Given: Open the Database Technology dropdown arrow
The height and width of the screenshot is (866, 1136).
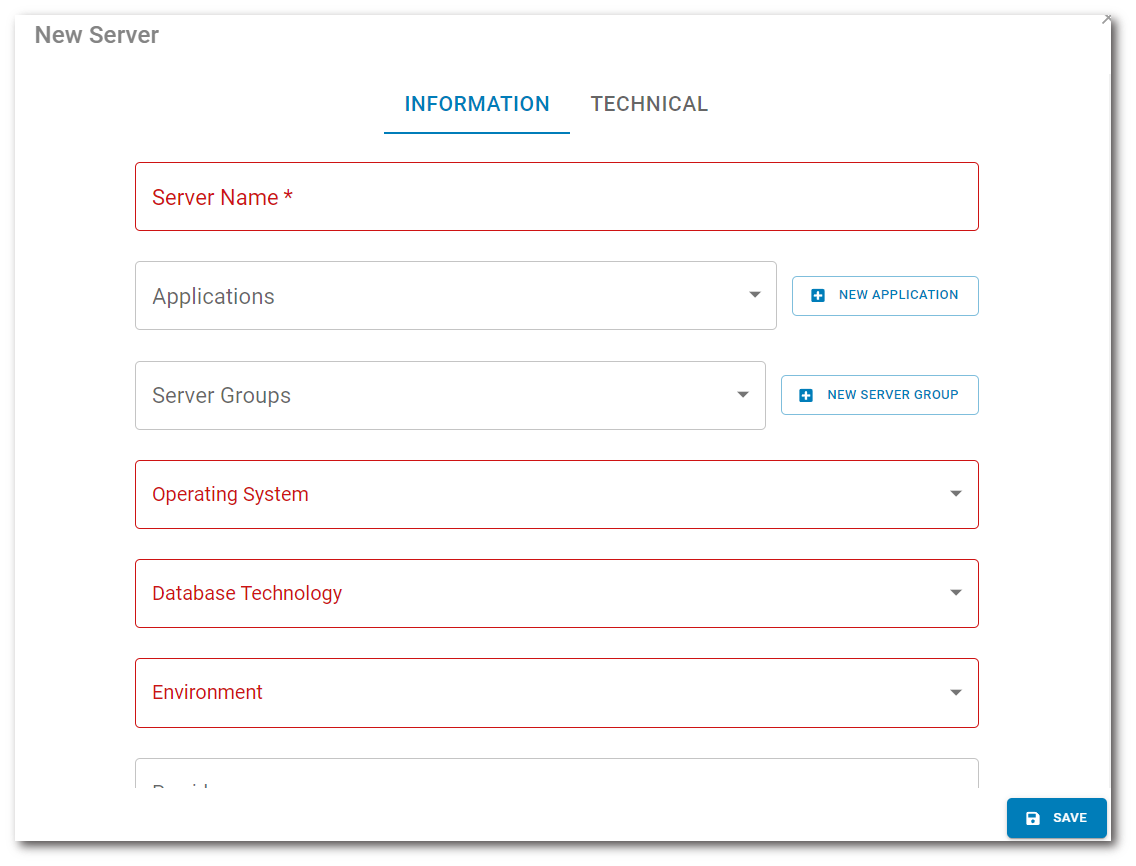Looking at the screenshot, I should pos(955,593).
